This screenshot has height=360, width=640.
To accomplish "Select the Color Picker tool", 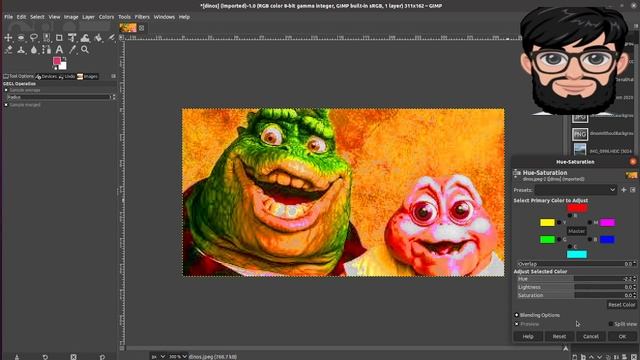I will (x=72, y=50).
